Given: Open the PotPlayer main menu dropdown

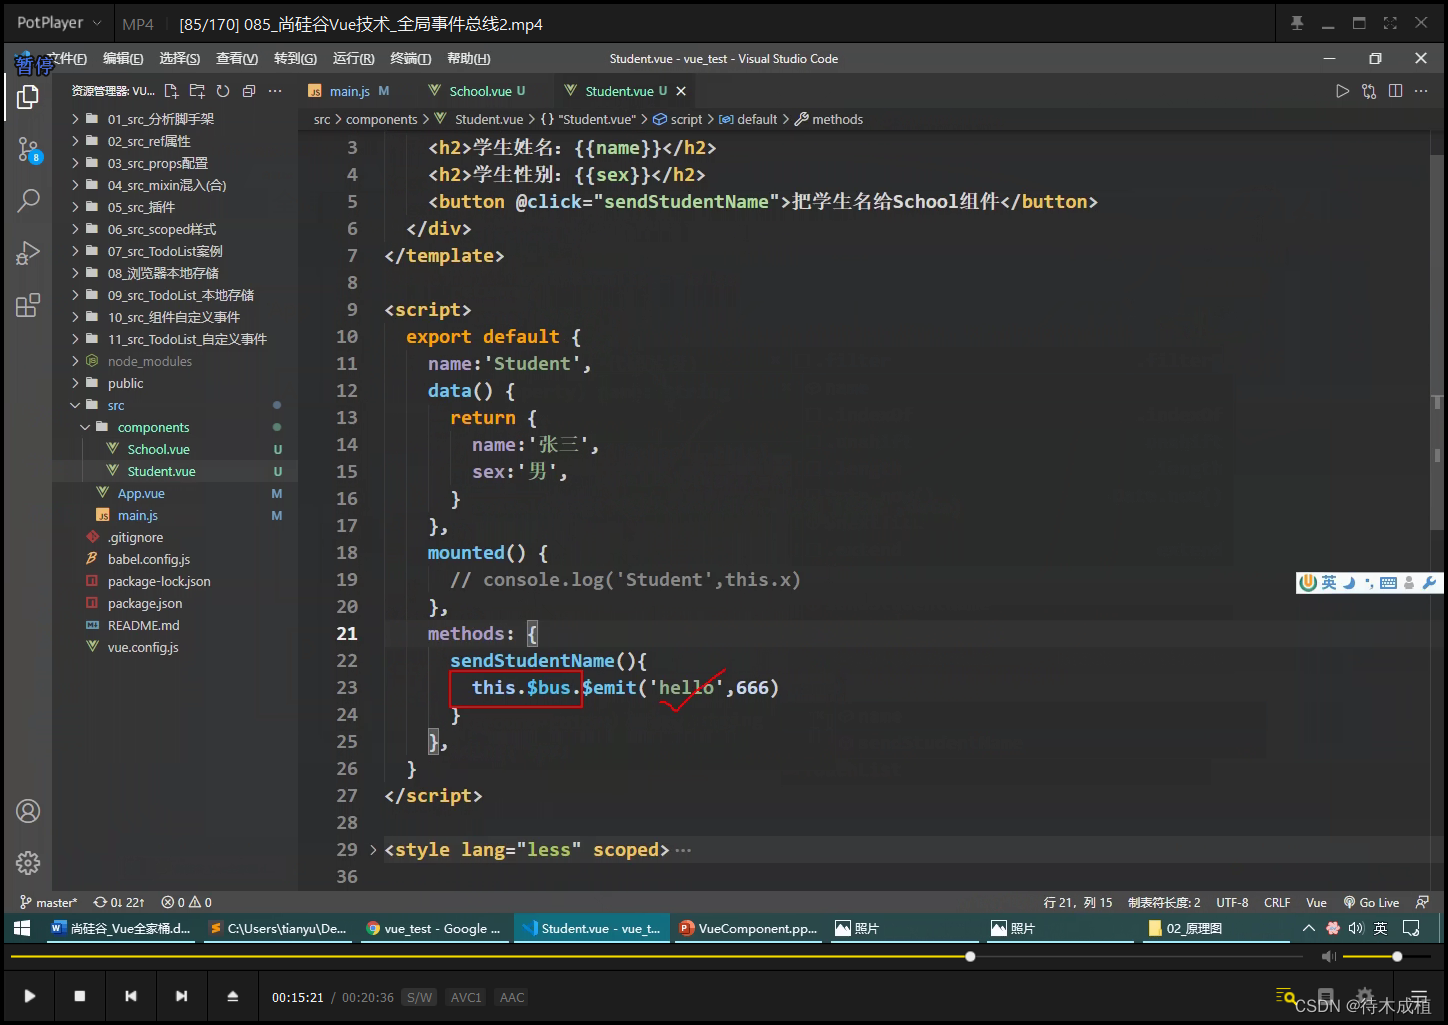Looking at the screenshot, I should click(x=59, y=22).
